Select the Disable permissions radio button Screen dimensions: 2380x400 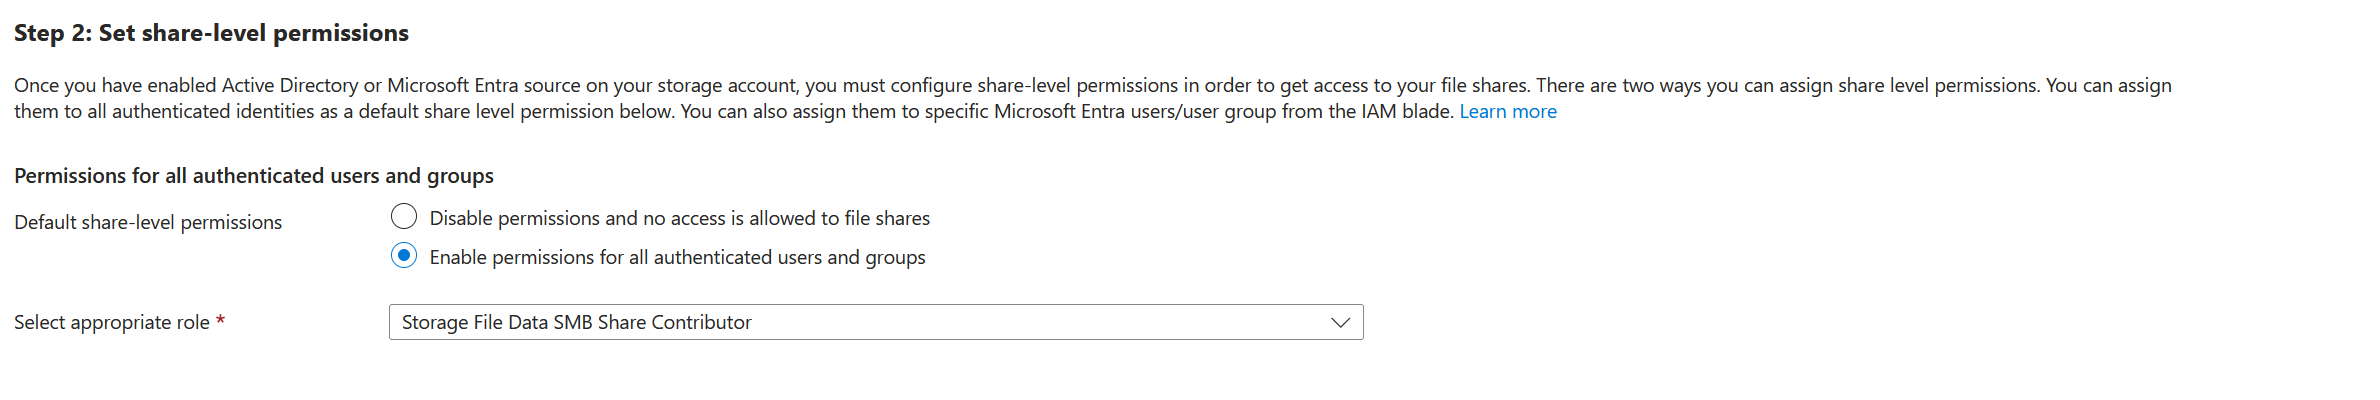[404, 217]
